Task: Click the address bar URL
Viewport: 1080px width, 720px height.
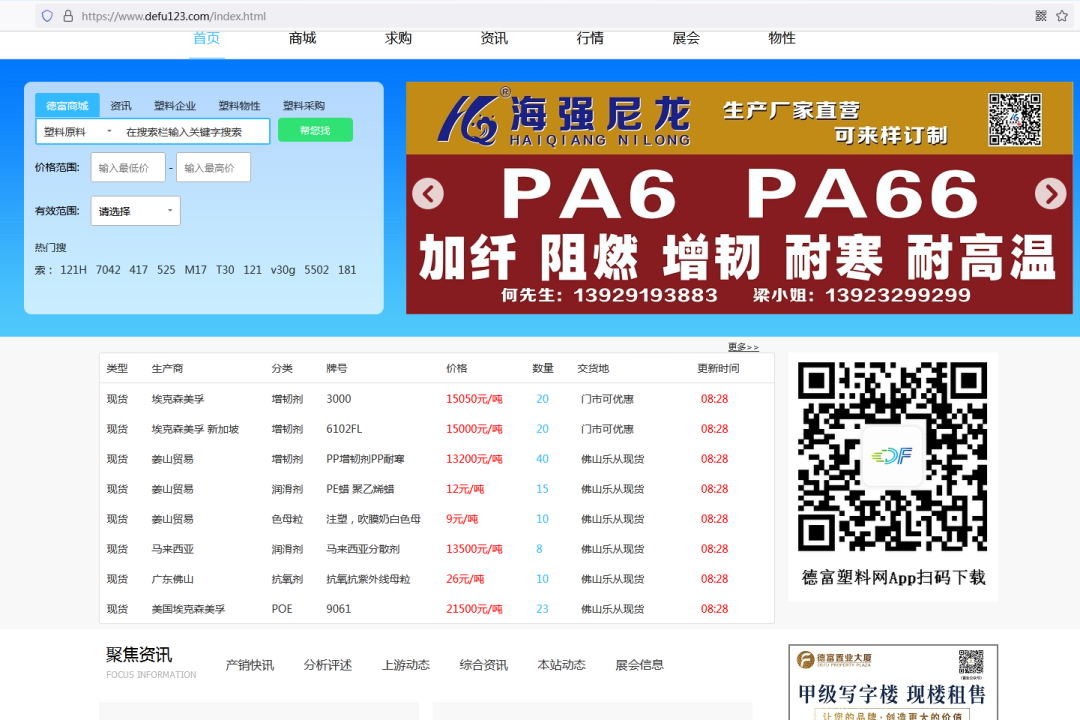Action: 174,16
